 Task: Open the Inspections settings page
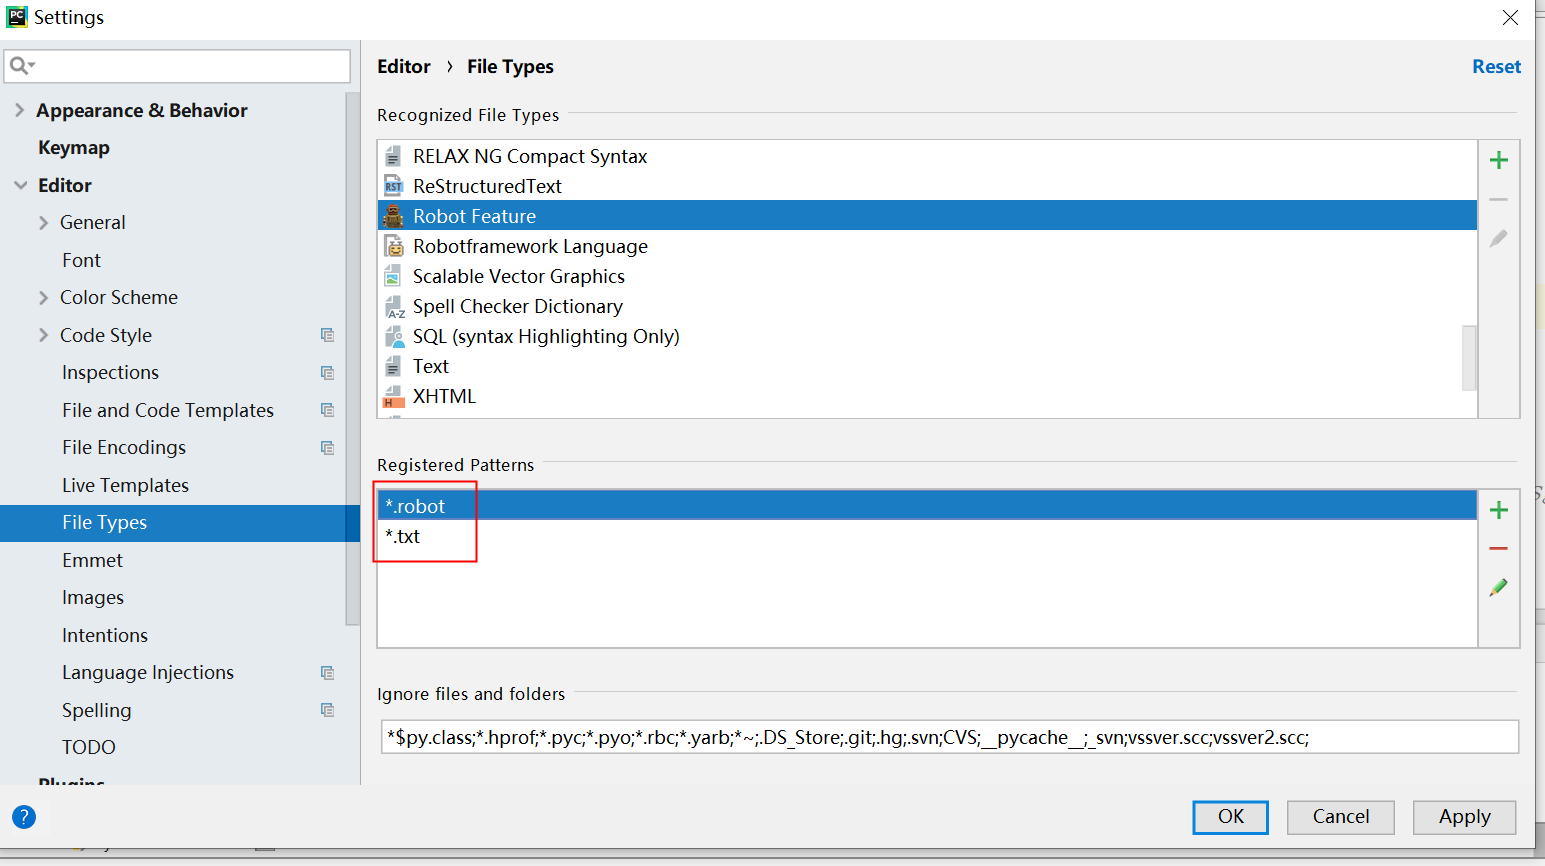[x=110, y=373]
